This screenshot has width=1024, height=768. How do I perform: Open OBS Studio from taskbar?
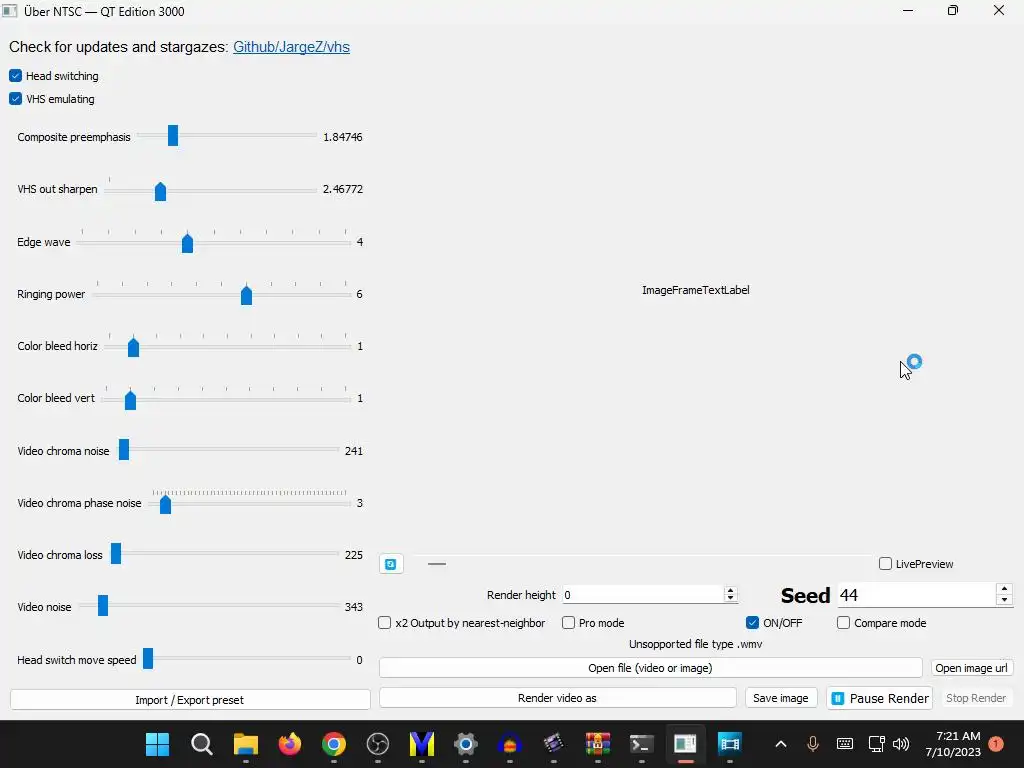click(x=377, y=744)
